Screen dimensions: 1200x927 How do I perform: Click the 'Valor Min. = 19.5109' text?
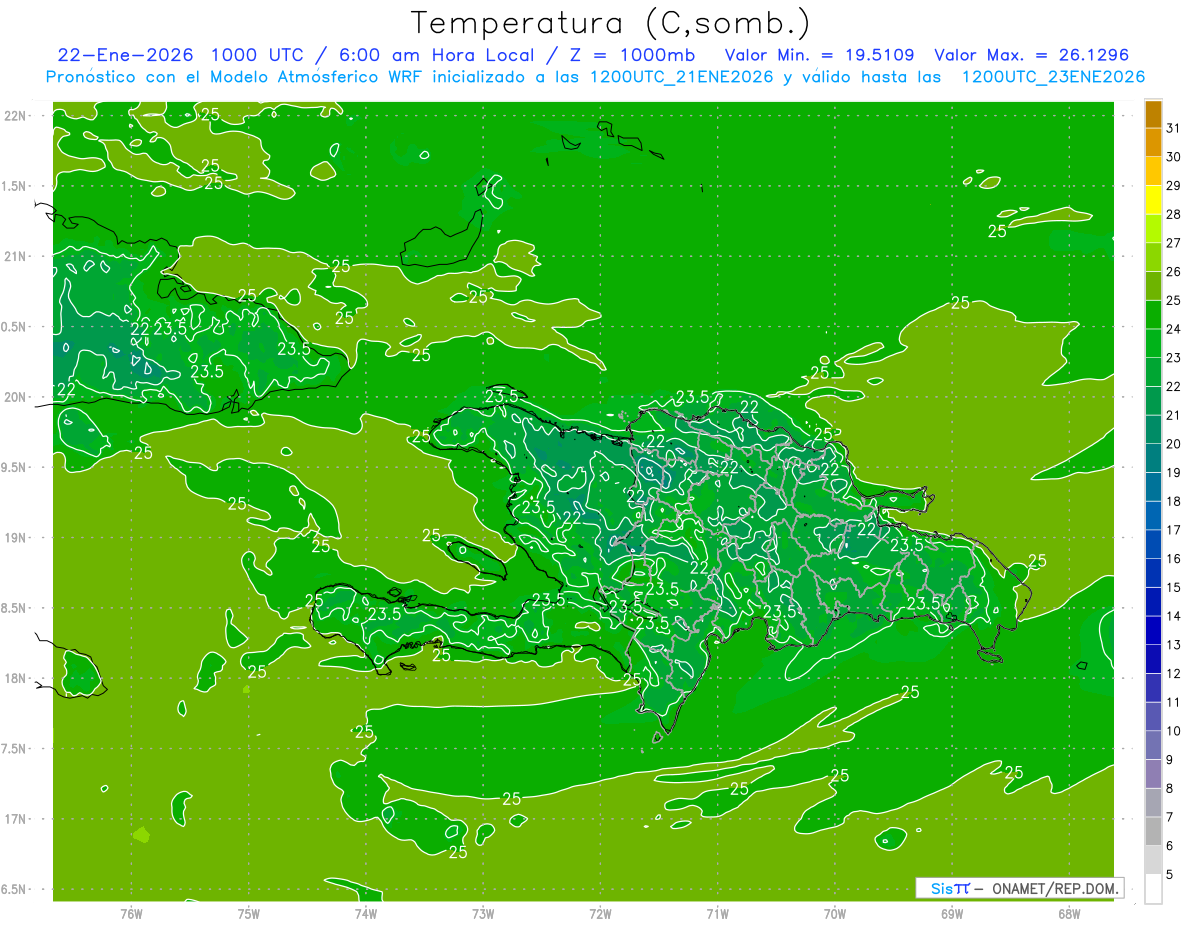819,55
